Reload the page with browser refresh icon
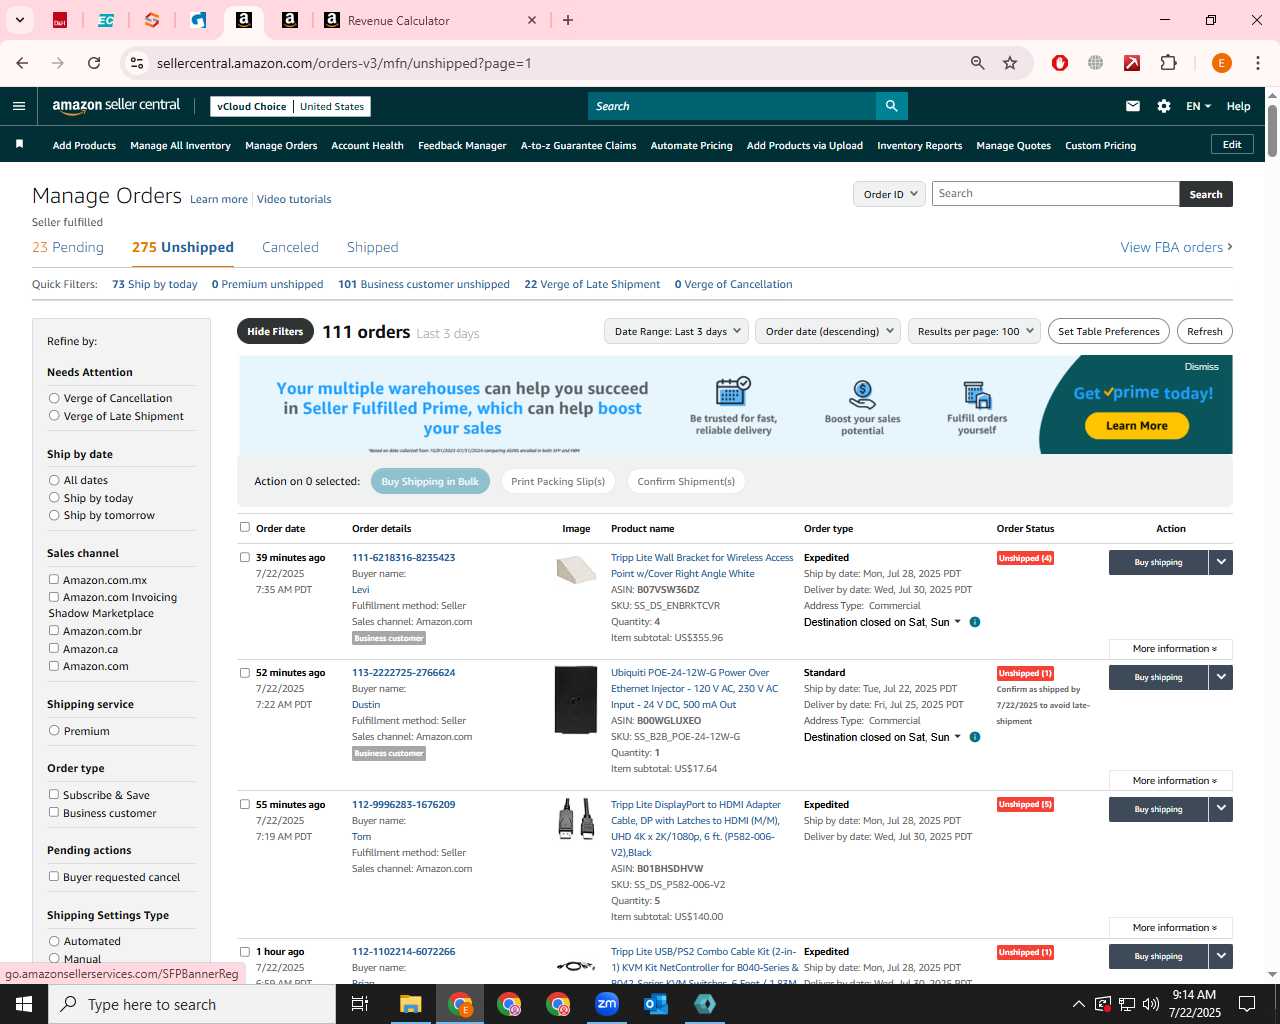 coord(94,63)
